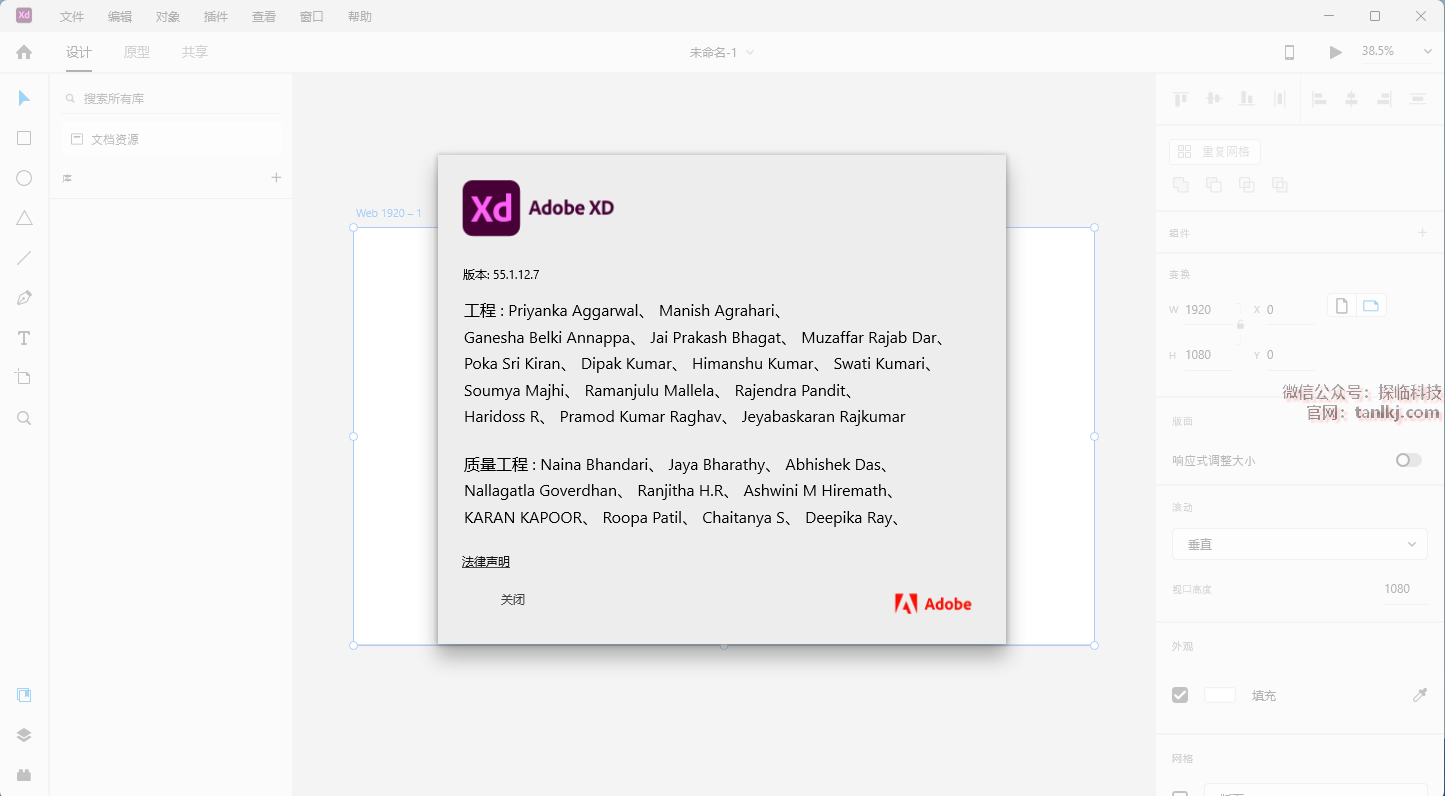This screenshot has height=796, width=1445.
Task: Align selection to vertical middle
Action: tap(1214, 98)
